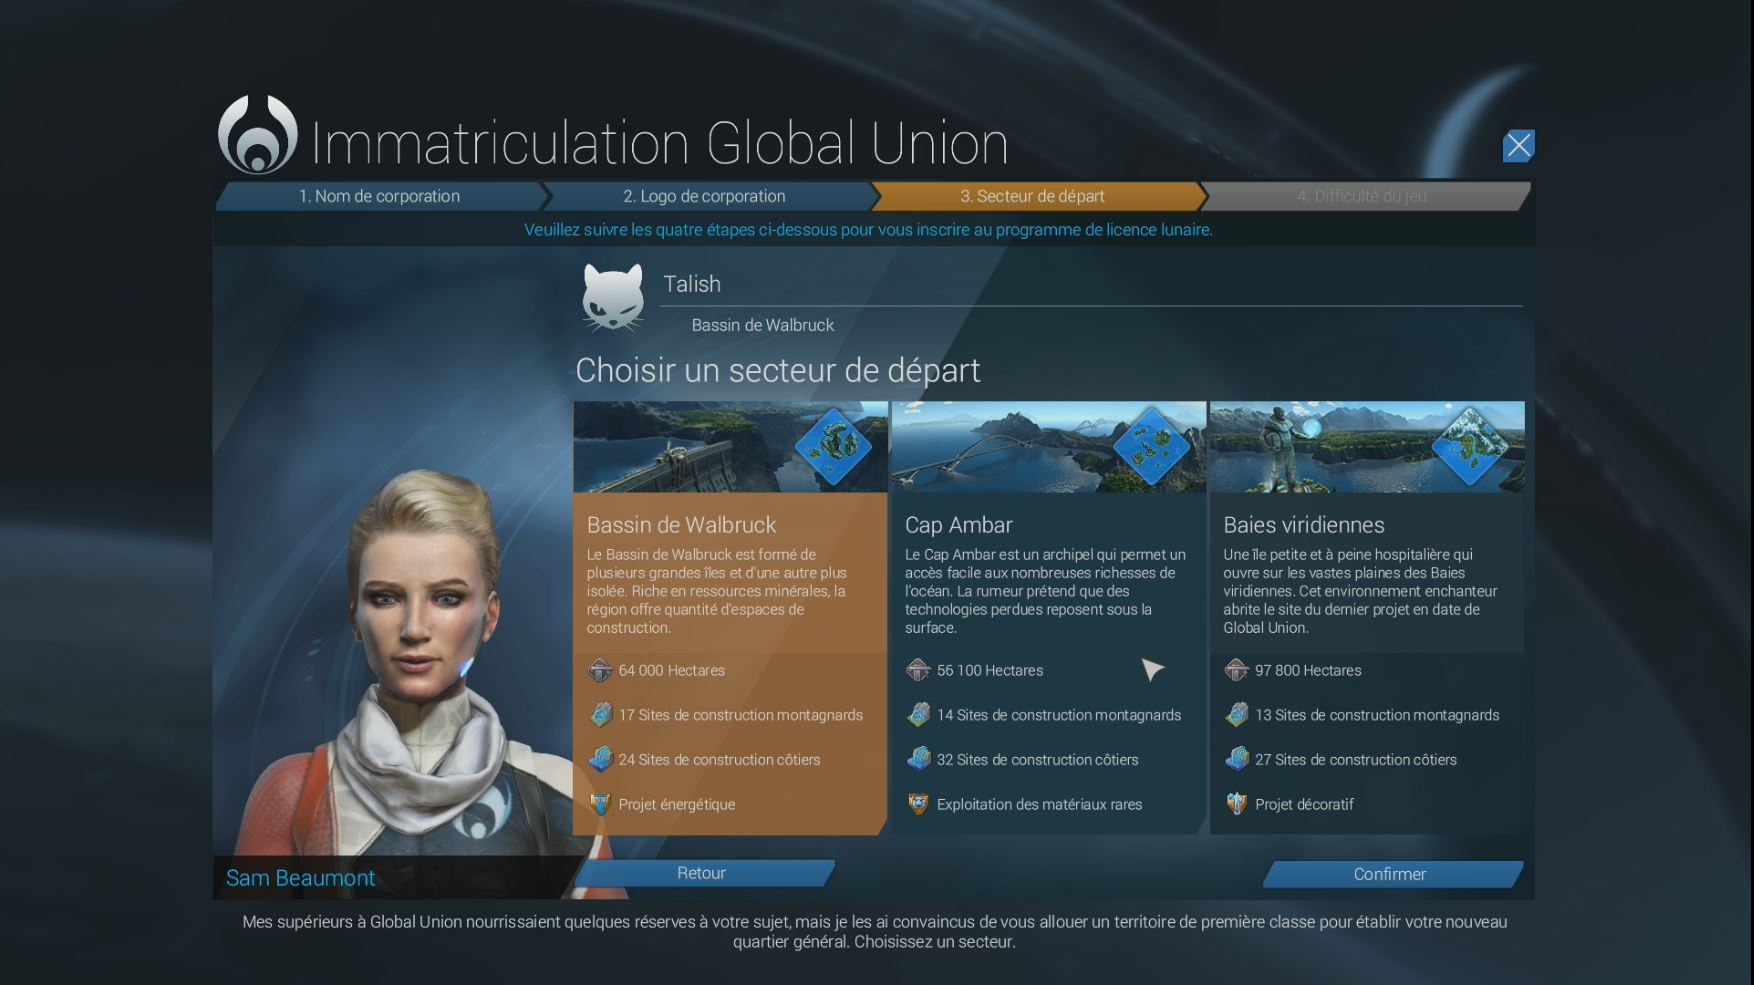Screen dimensions: 1754x985
Task: Click the Projet décoratif shield icon
Action: [x=1236, y=804]
